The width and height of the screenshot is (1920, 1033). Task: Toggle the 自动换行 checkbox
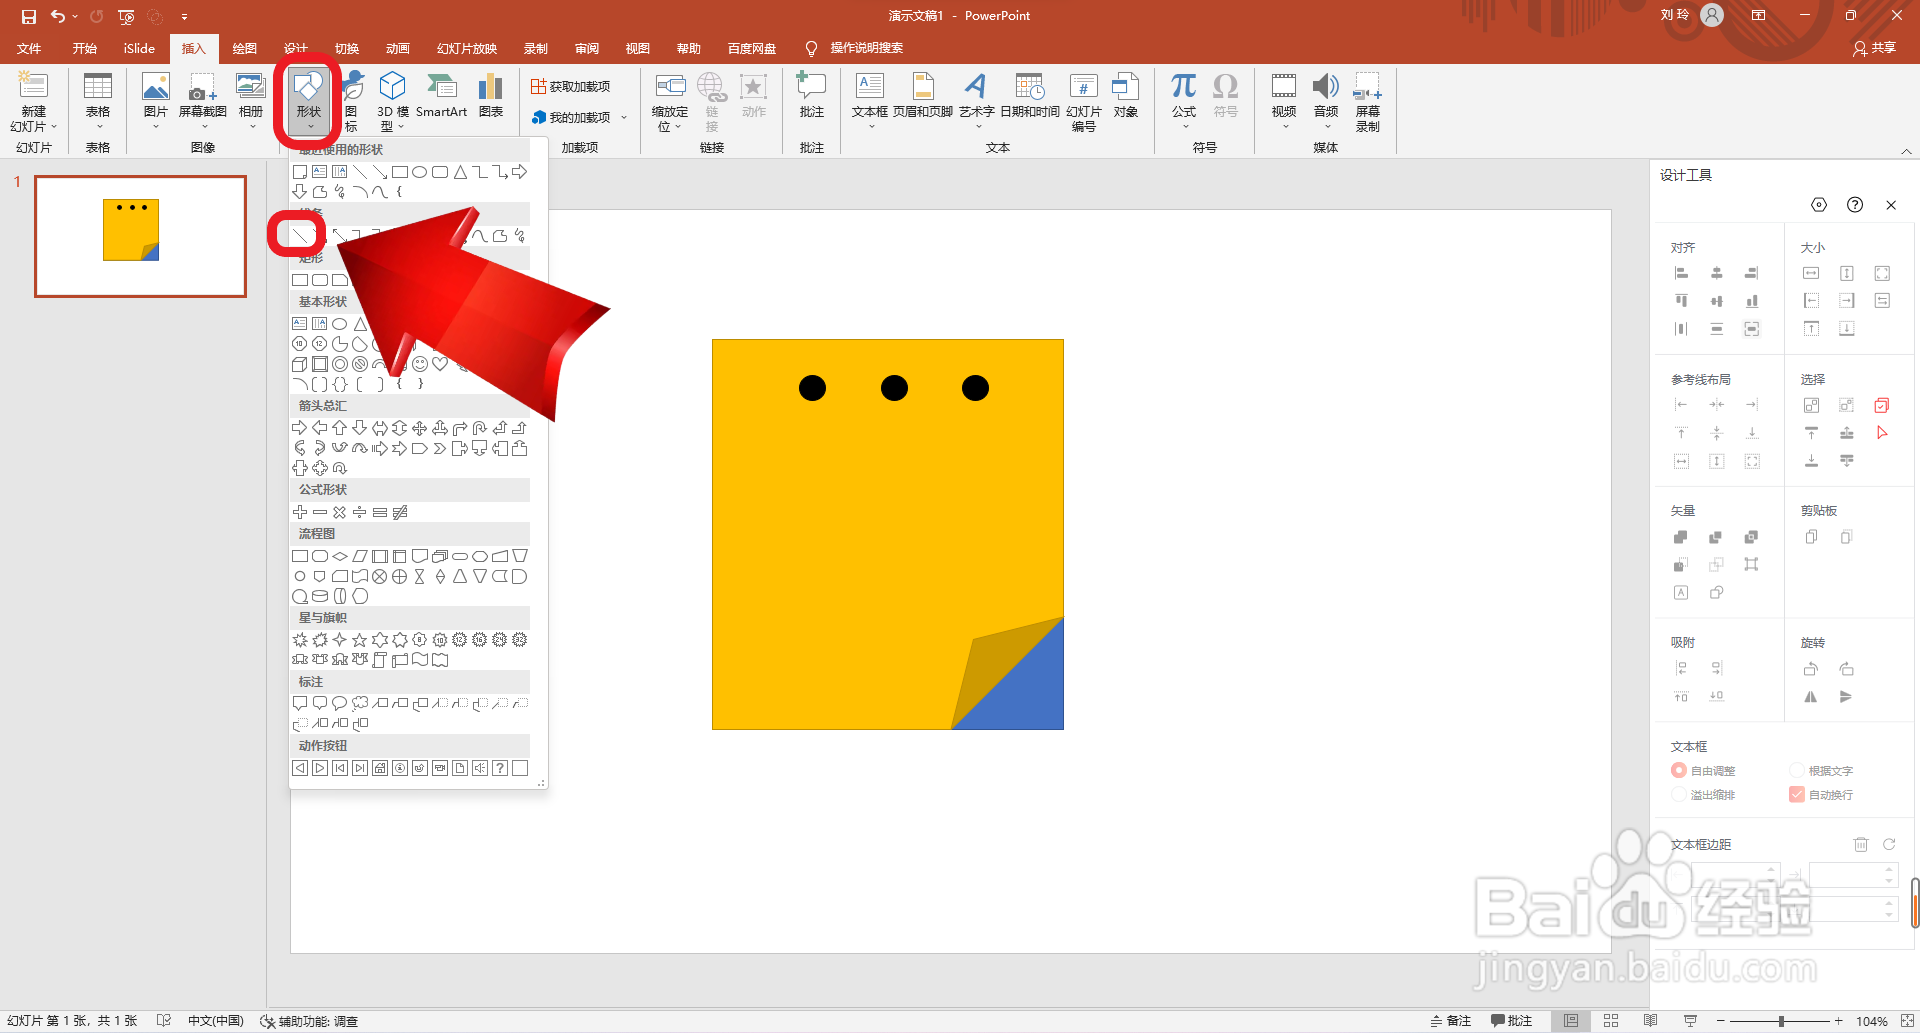[x=1797, y=795]
